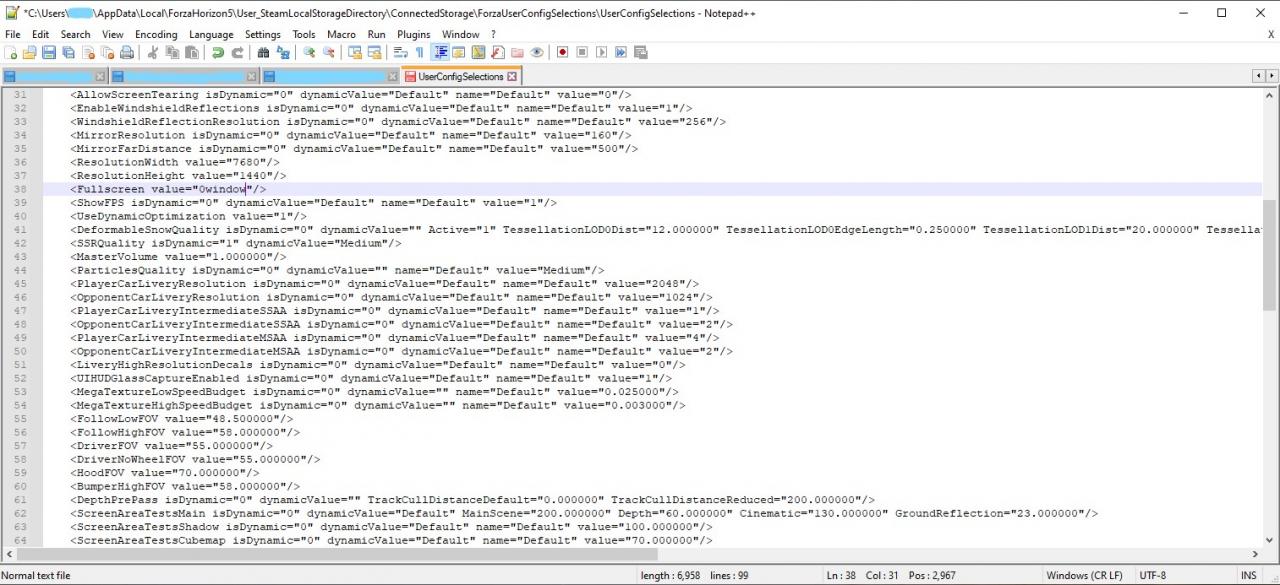Close the UserConfigSelections tab with X
The width and height of the screenshot is (1280, 585).
coord(513,77)
